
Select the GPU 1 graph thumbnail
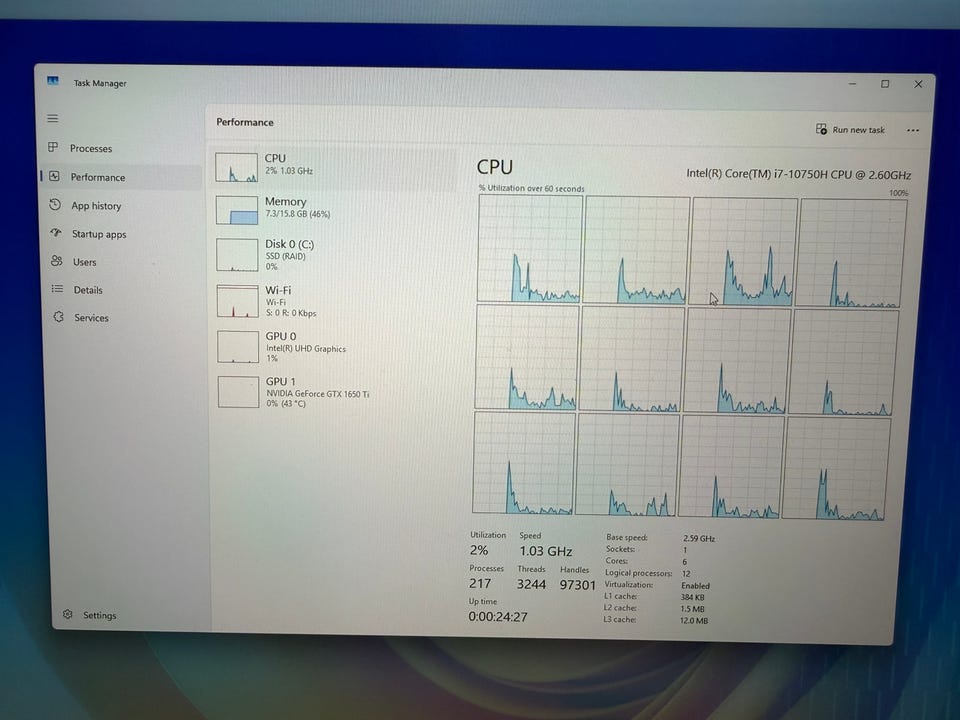239,392
